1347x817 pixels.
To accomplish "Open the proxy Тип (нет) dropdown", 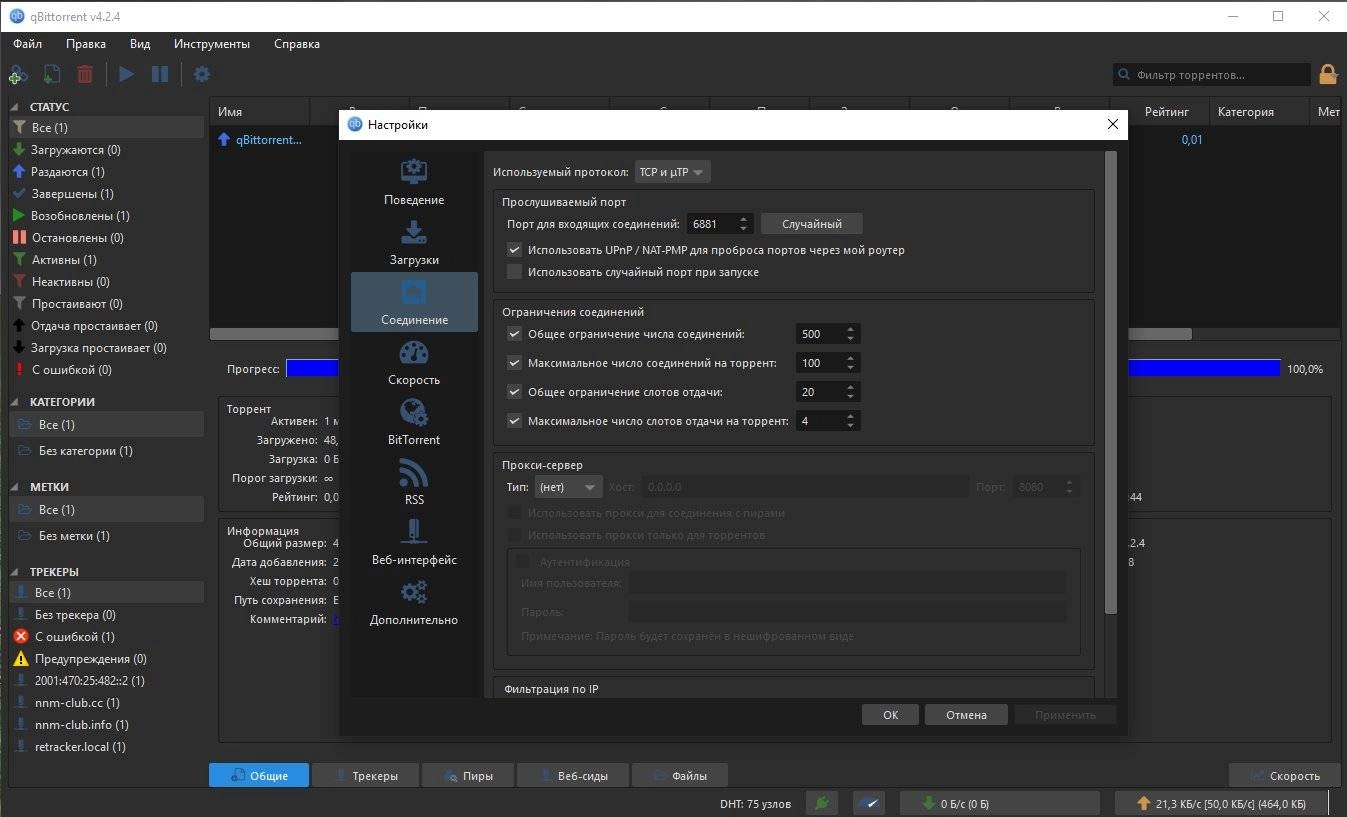I will click(568, 487).
